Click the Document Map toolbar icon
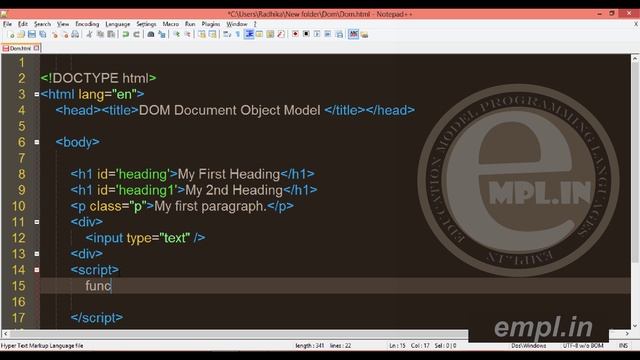Screen dimensions: 640x360 pos(270,35)
